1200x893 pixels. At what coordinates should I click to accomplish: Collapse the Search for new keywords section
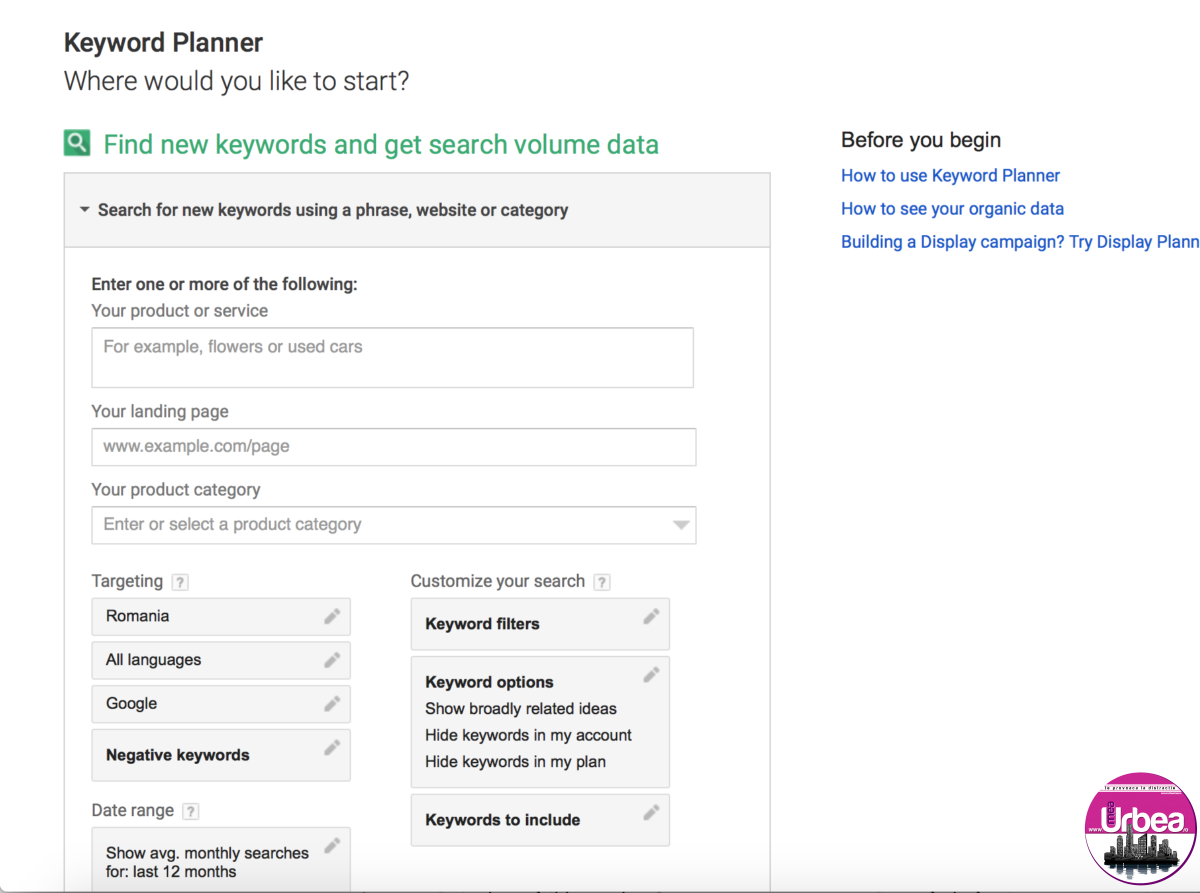[83, 210]
